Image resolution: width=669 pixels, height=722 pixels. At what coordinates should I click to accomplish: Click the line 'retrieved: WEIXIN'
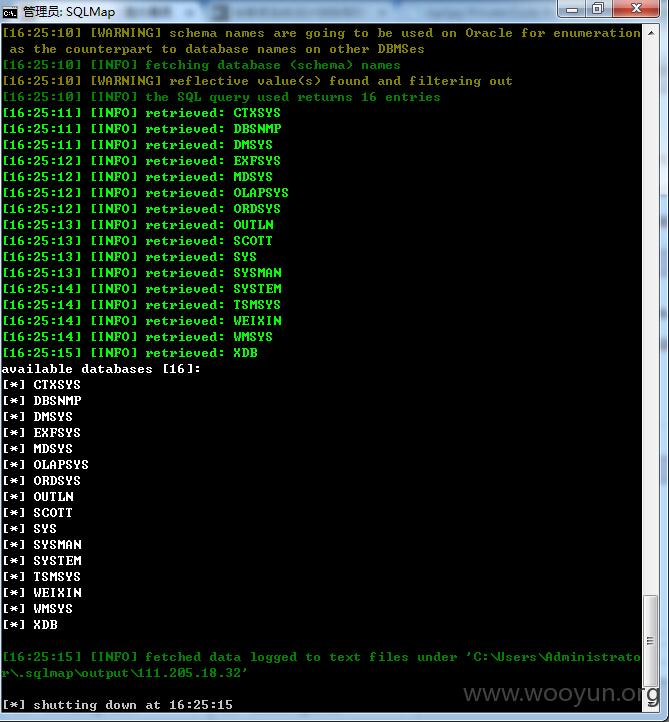click(142, 321)
